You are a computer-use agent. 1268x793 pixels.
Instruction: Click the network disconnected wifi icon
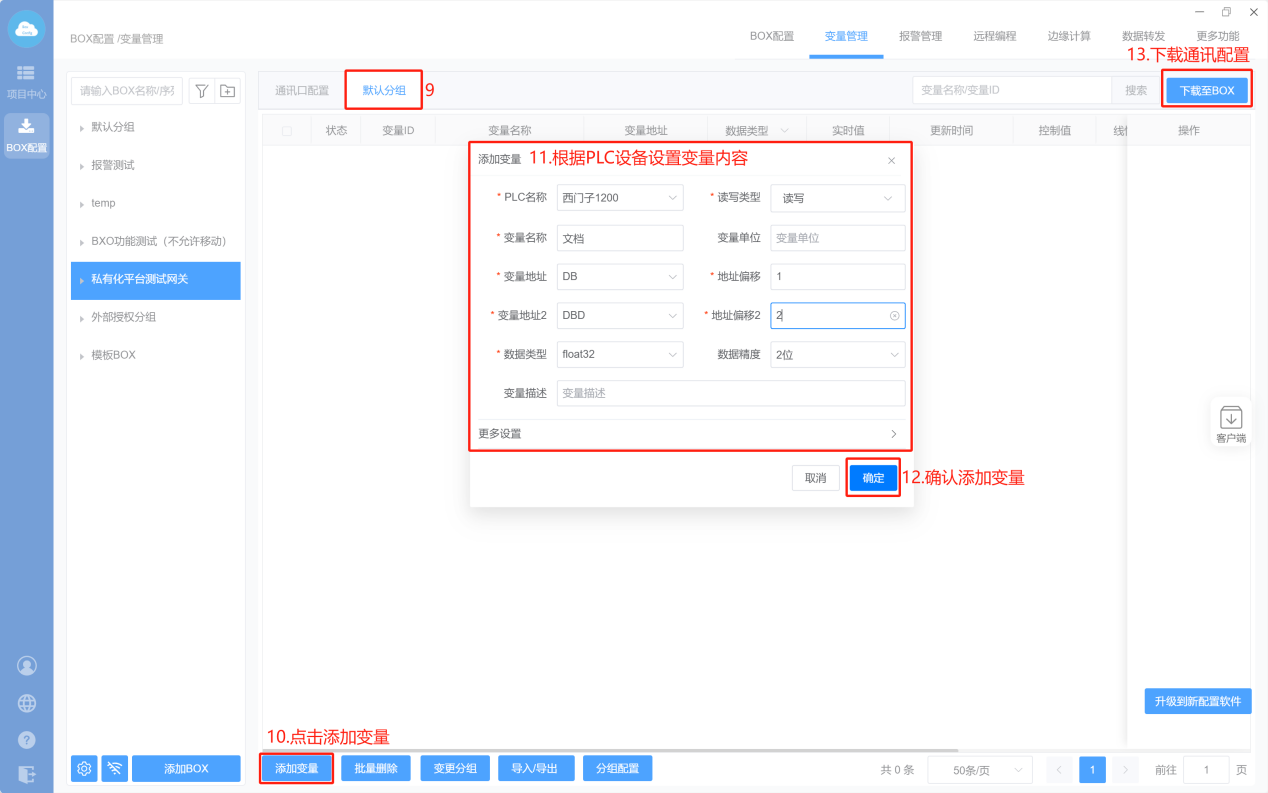click(115, 768)
